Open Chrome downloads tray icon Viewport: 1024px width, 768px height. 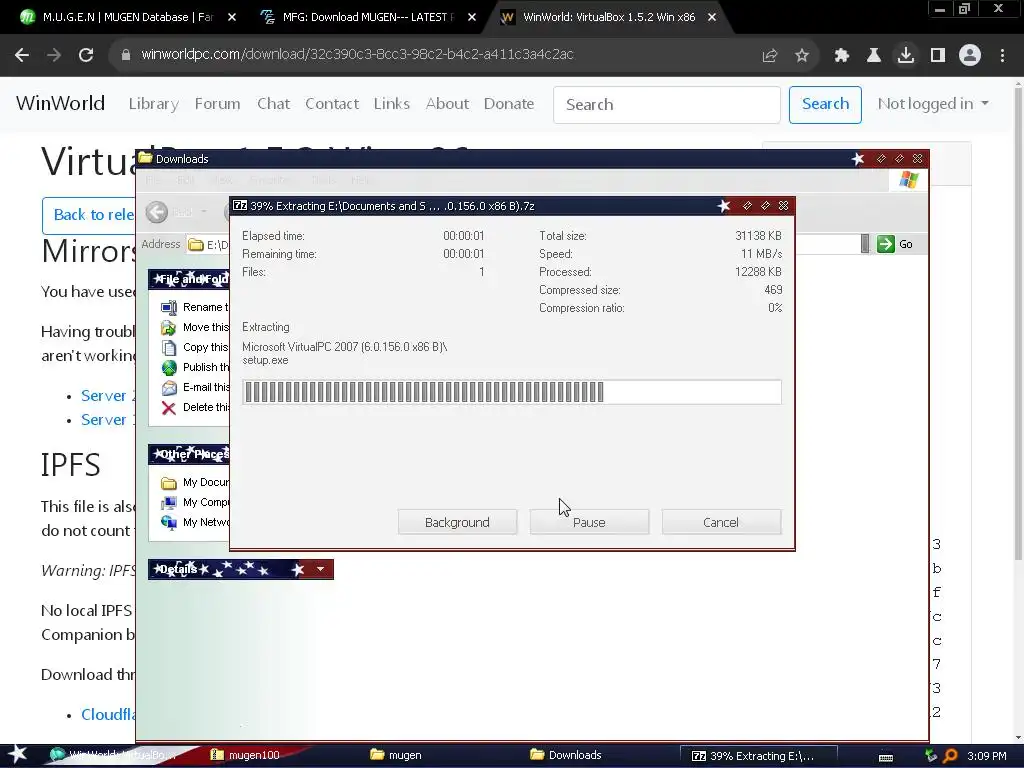pos(906,56)
